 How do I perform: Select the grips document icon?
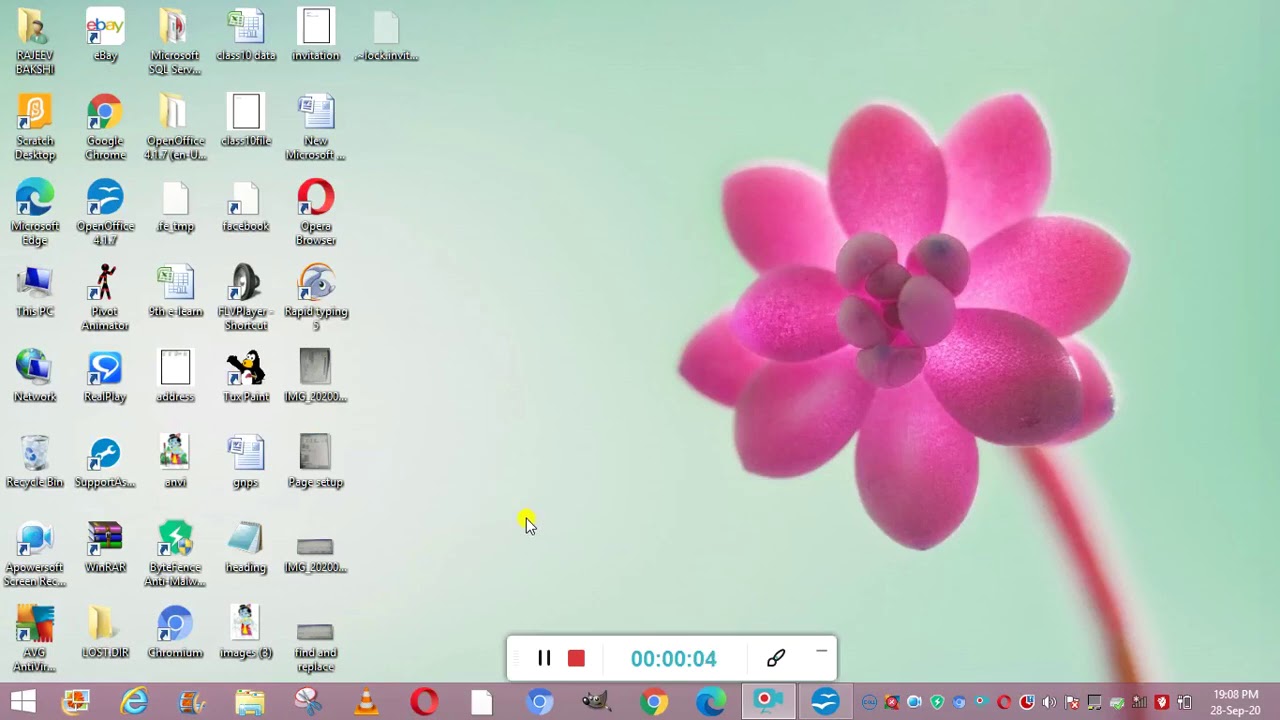(246, 461)
